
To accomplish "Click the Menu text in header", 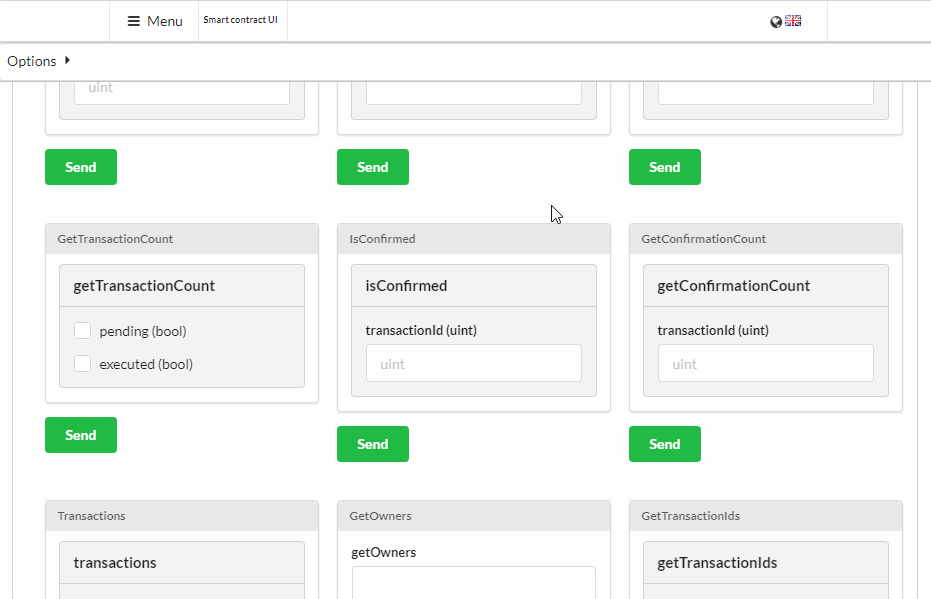I will coord(164,21).
